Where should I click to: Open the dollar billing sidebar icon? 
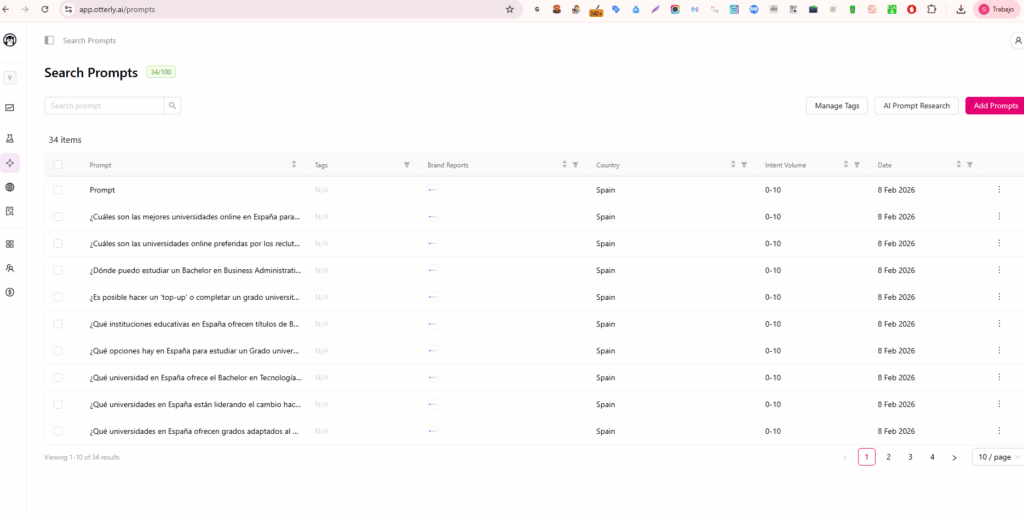[x=10, y=292]
